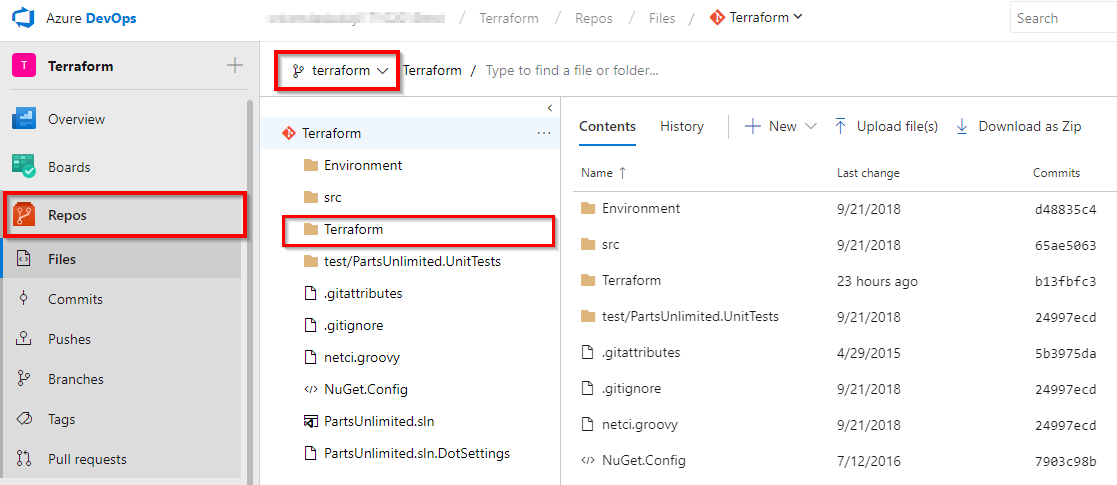
Task: Open the Overview section icon
Action: [x=24, y=119]
